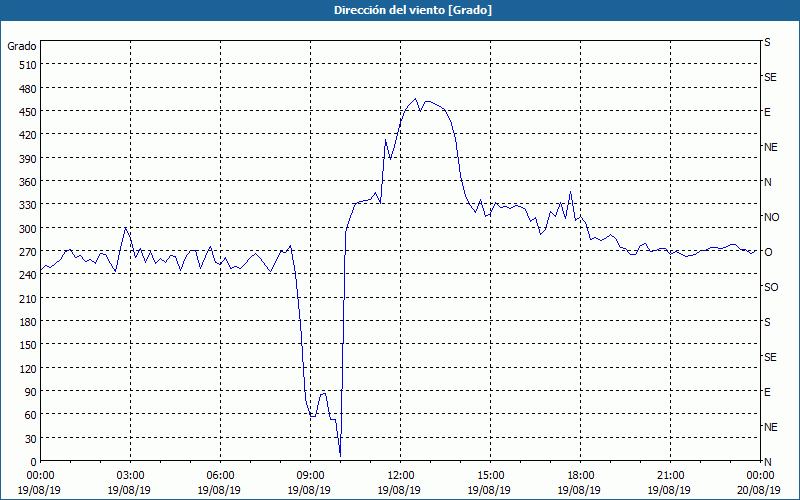The height and width of the screenshot is (500, 800).
Task: Select the 'S' compass label at the chart top
Action: 767,42
